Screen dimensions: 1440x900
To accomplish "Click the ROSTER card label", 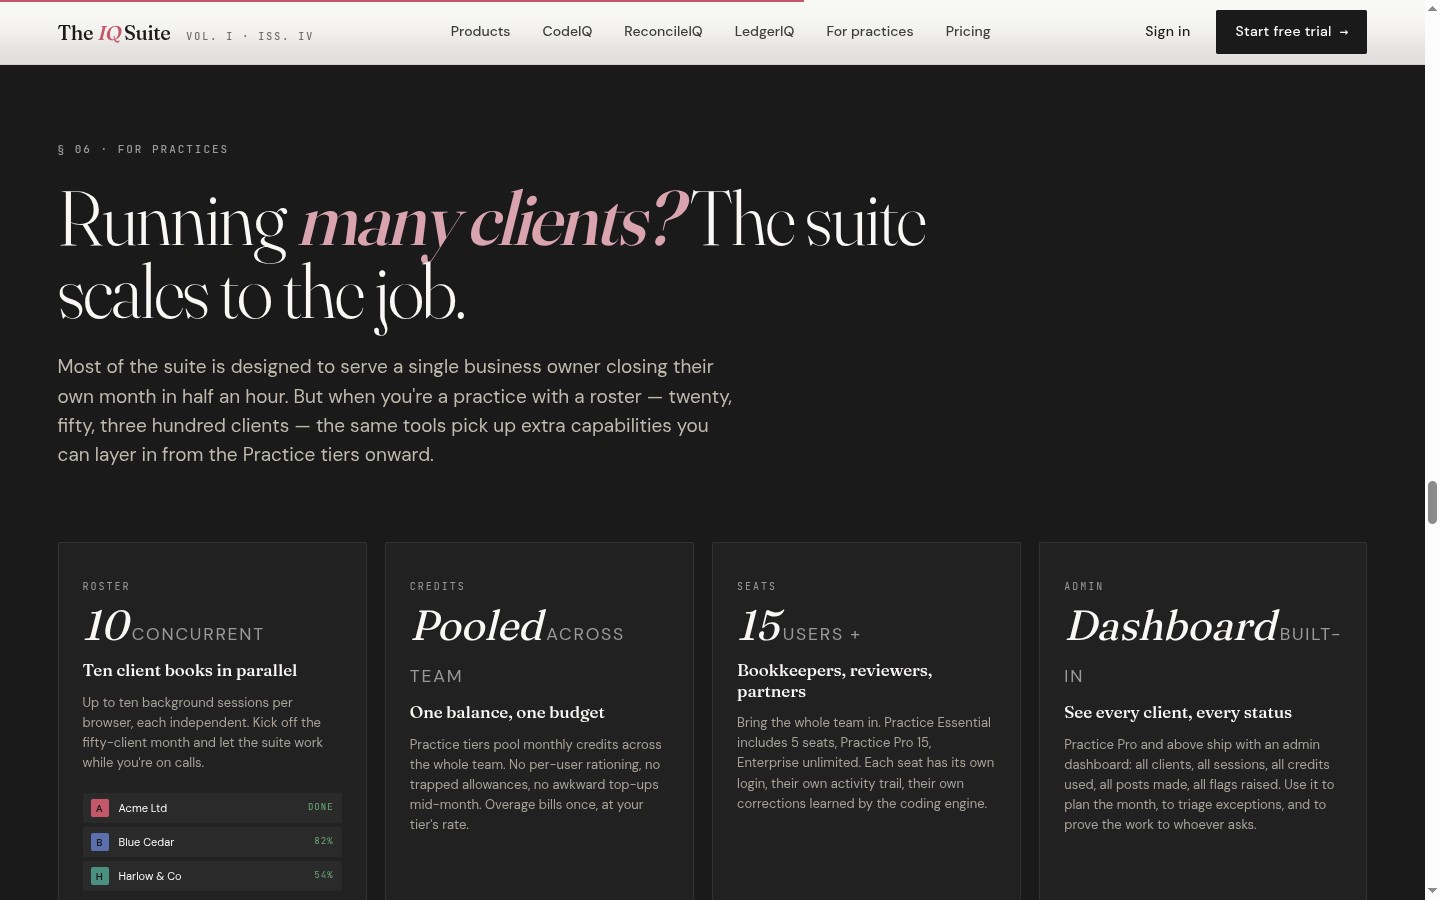I will [x=106, y=586].
